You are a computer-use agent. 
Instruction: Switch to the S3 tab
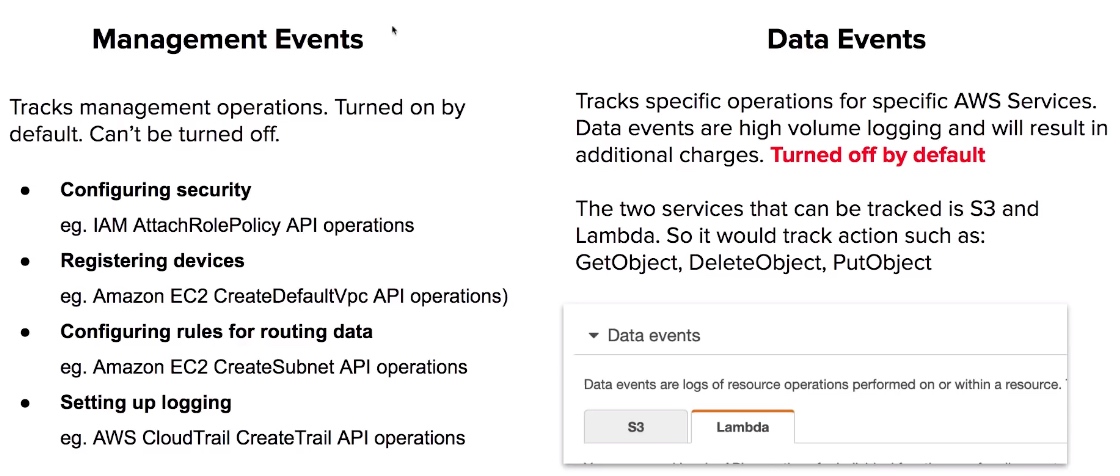click(x=636, y=427)
